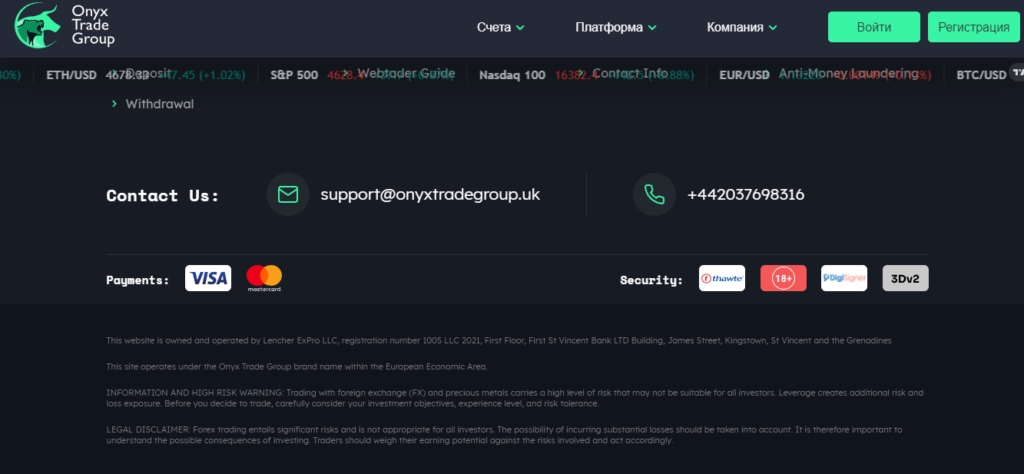The width and height of the screenshot is (1024, 474).
Task: Open the Webtrader Guide link
Action: 406,73
